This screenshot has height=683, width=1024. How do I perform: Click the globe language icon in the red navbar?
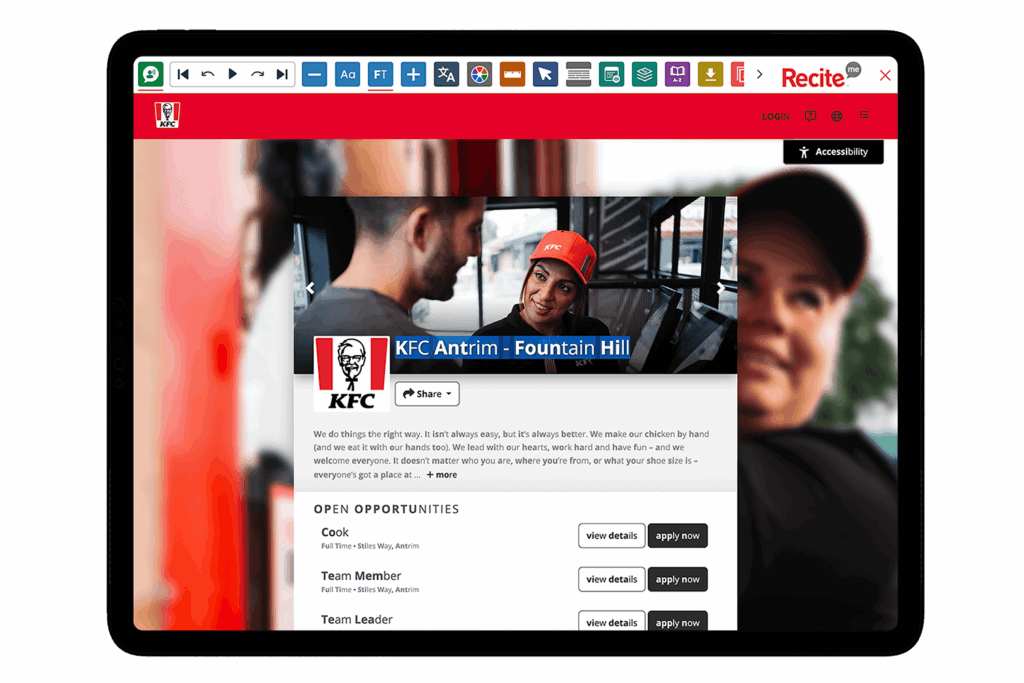836,116
